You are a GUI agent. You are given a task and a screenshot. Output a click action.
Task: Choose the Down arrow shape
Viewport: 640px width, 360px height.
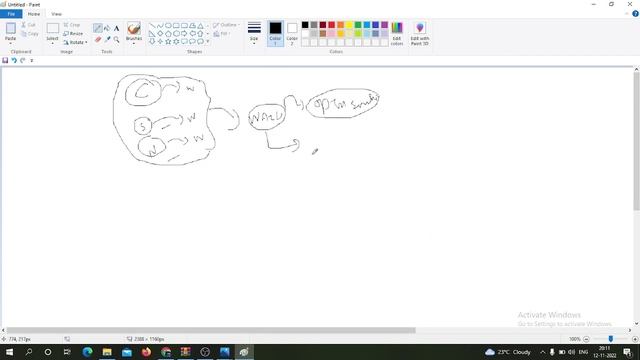152,41
